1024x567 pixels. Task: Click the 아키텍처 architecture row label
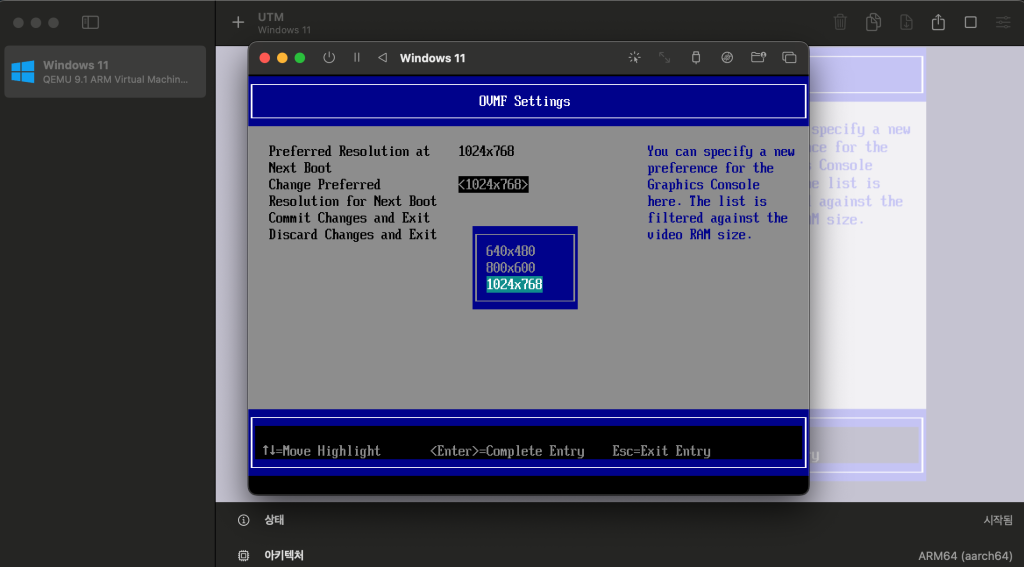coord(284,556)
